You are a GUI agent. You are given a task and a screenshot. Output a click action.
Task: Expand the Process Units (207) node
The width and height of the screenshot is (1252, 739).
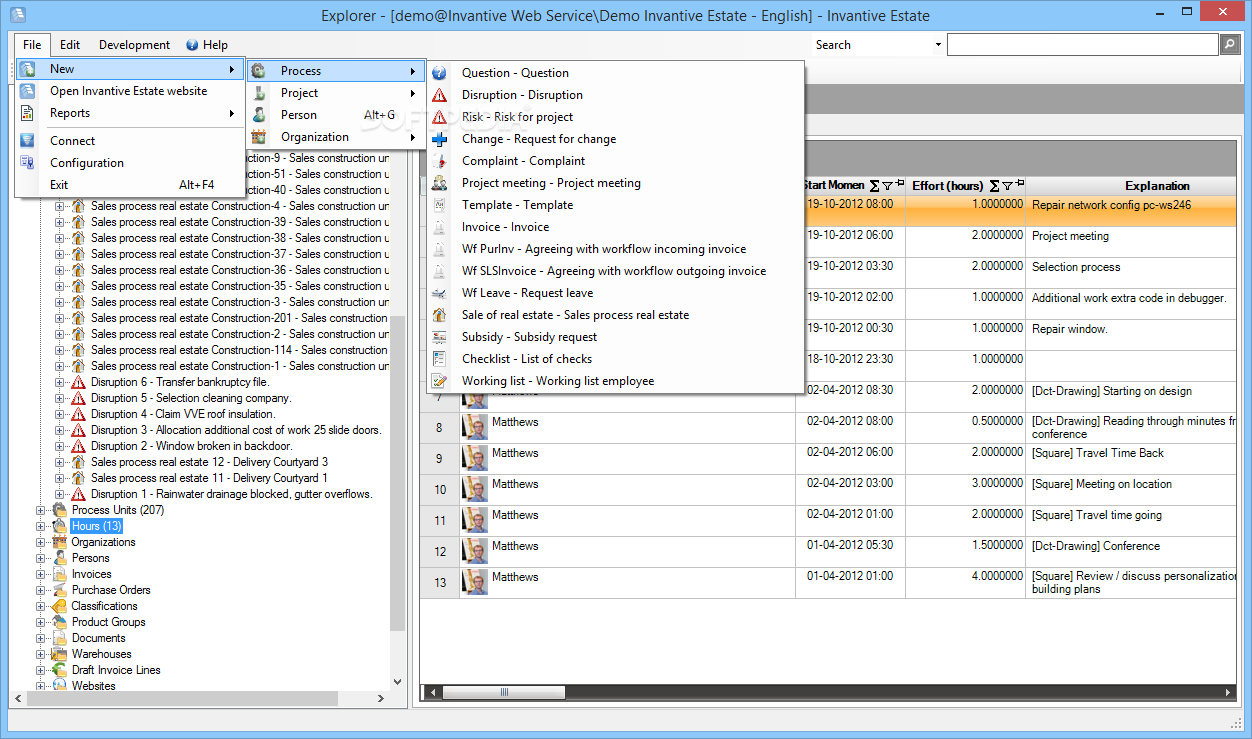click(41, 510)
